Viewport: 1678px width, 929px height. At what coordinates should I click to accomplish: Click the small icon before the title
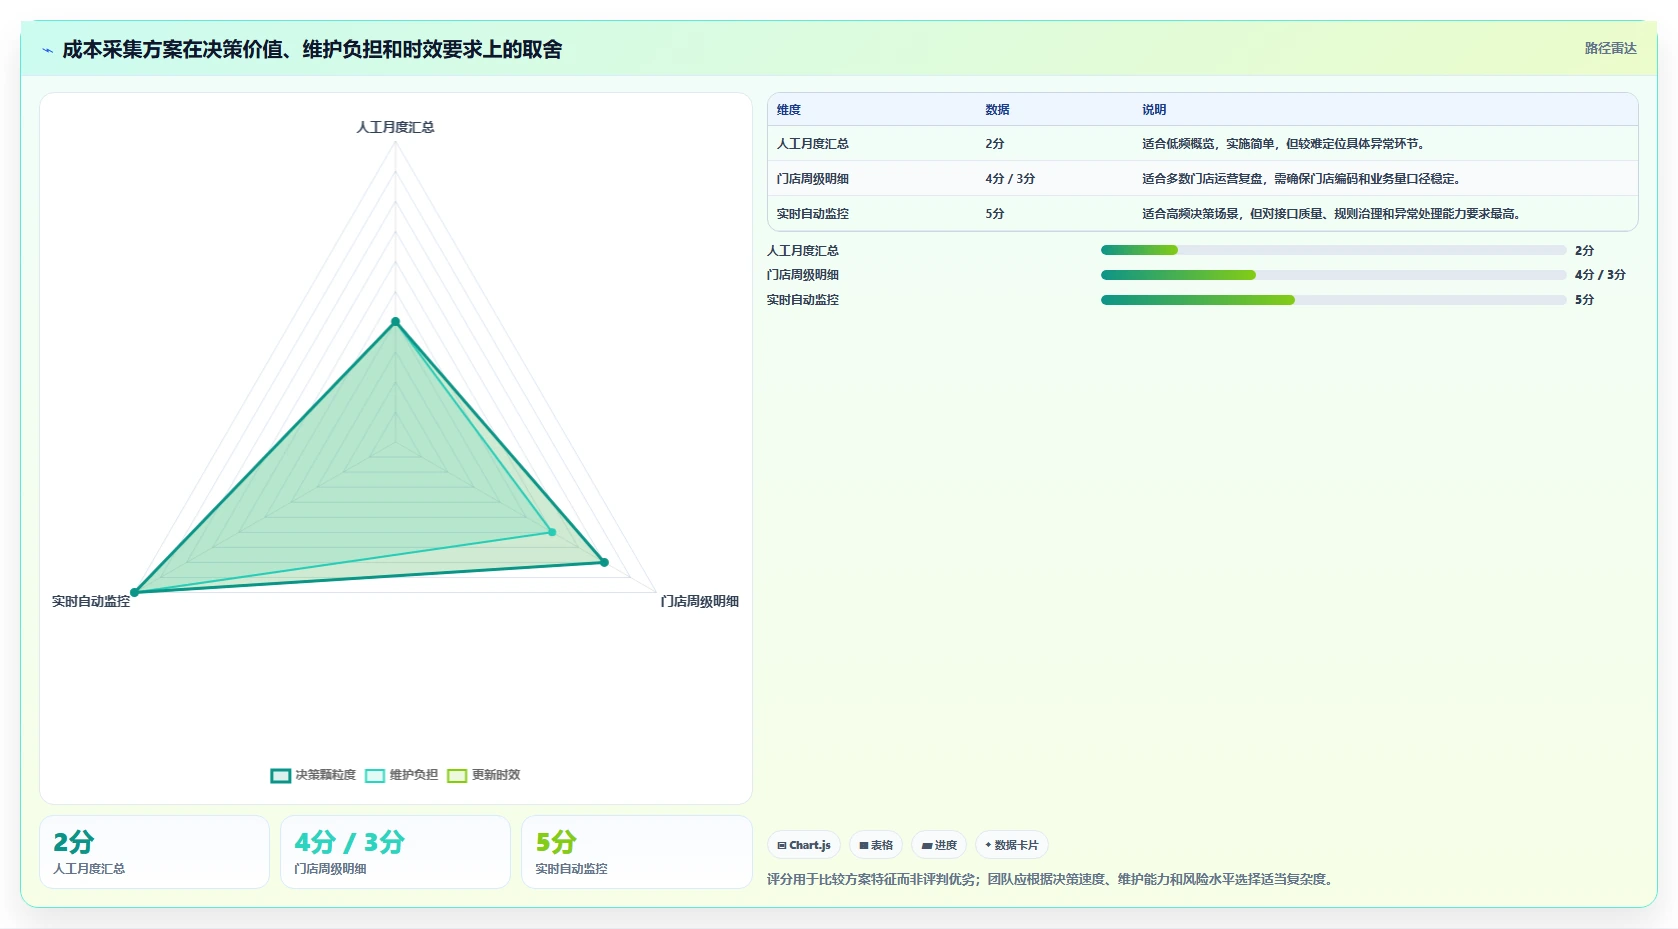[47, 50]
